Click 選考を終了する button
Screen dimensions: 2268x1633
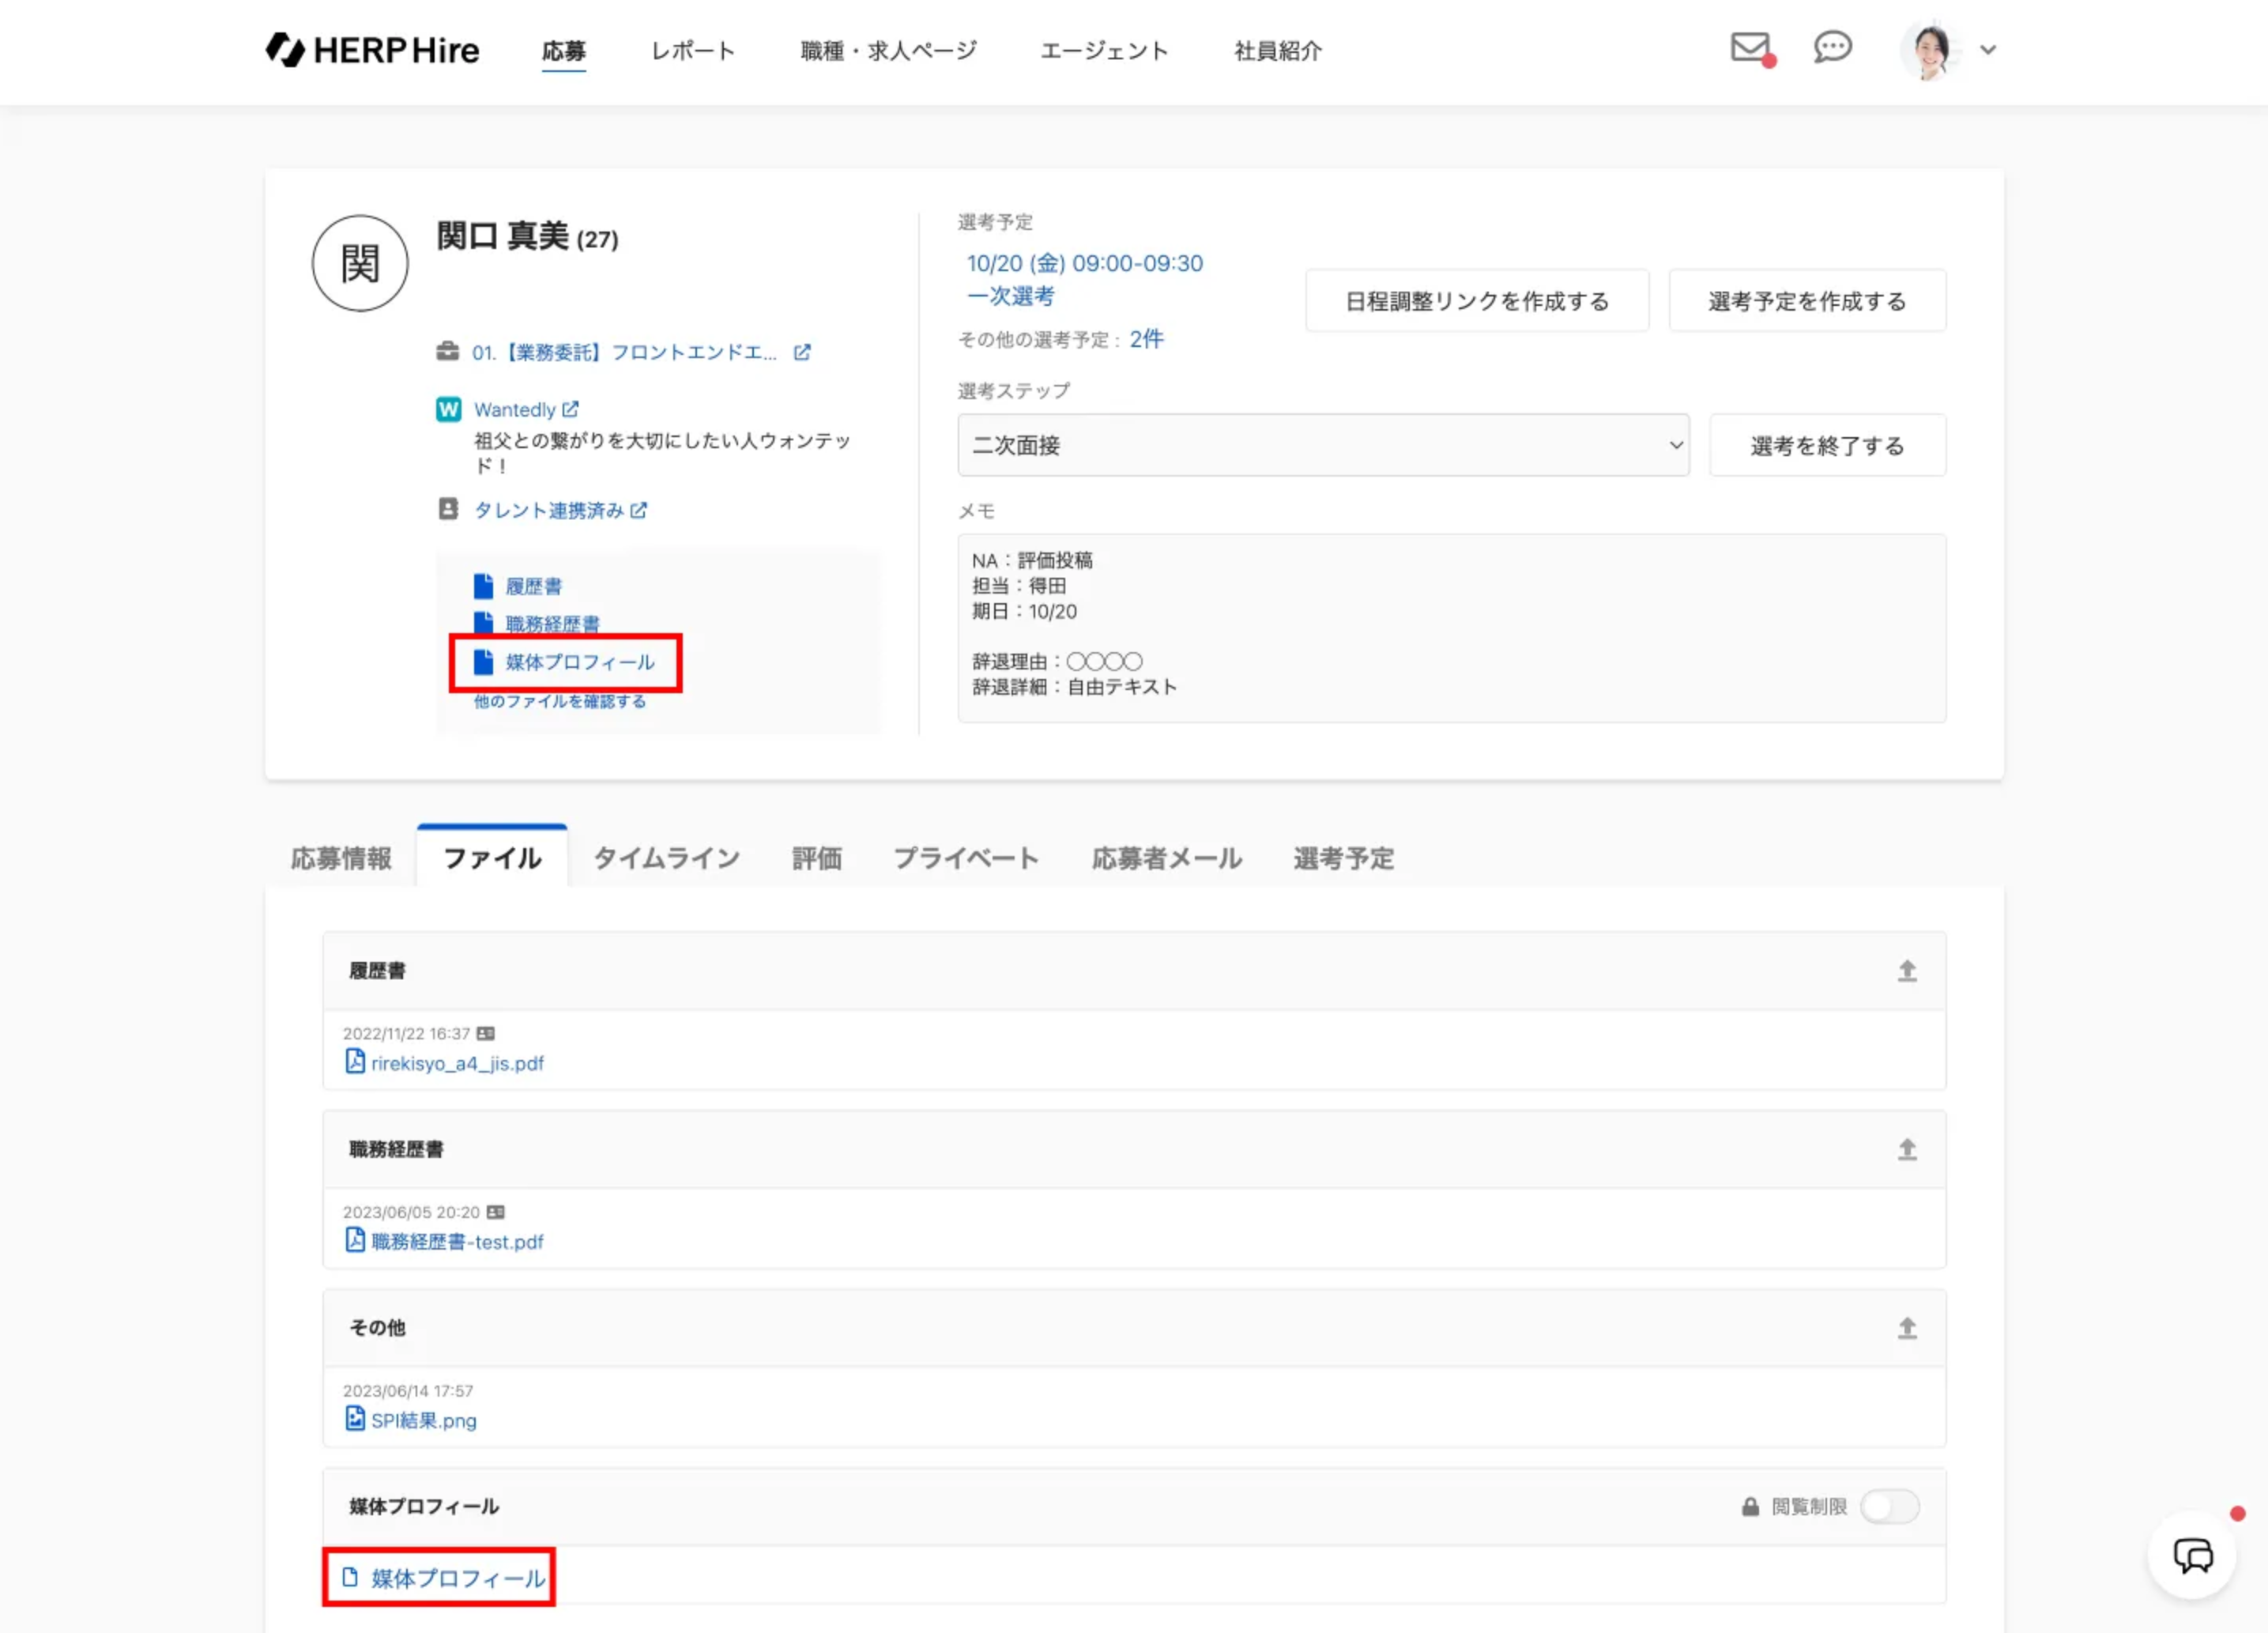point(1826,446)
